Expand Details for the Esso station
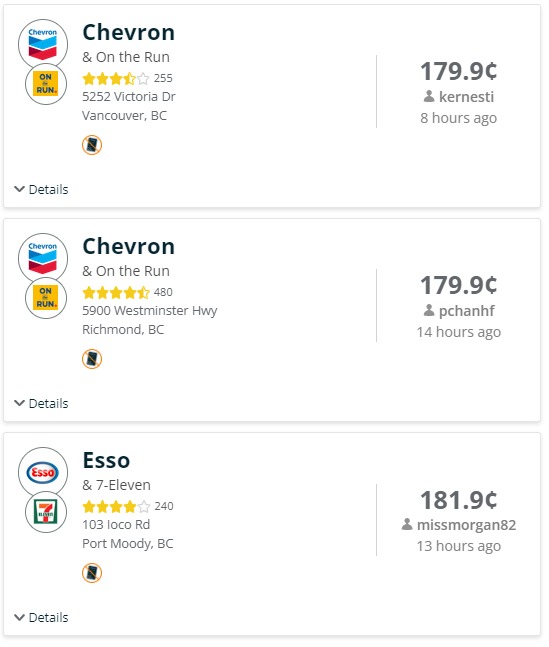The image size is (549, 647). point(41,617)
